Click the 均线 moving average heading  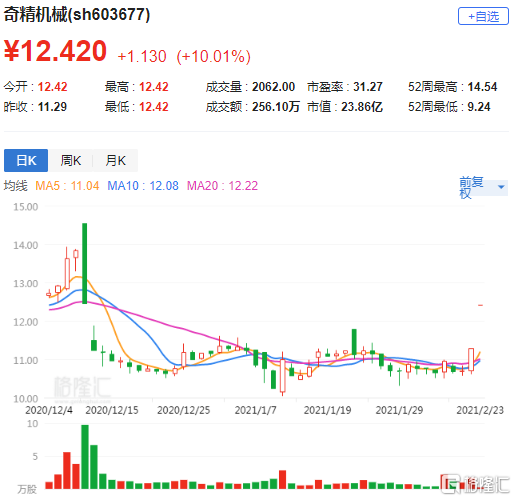pos(15,186)
